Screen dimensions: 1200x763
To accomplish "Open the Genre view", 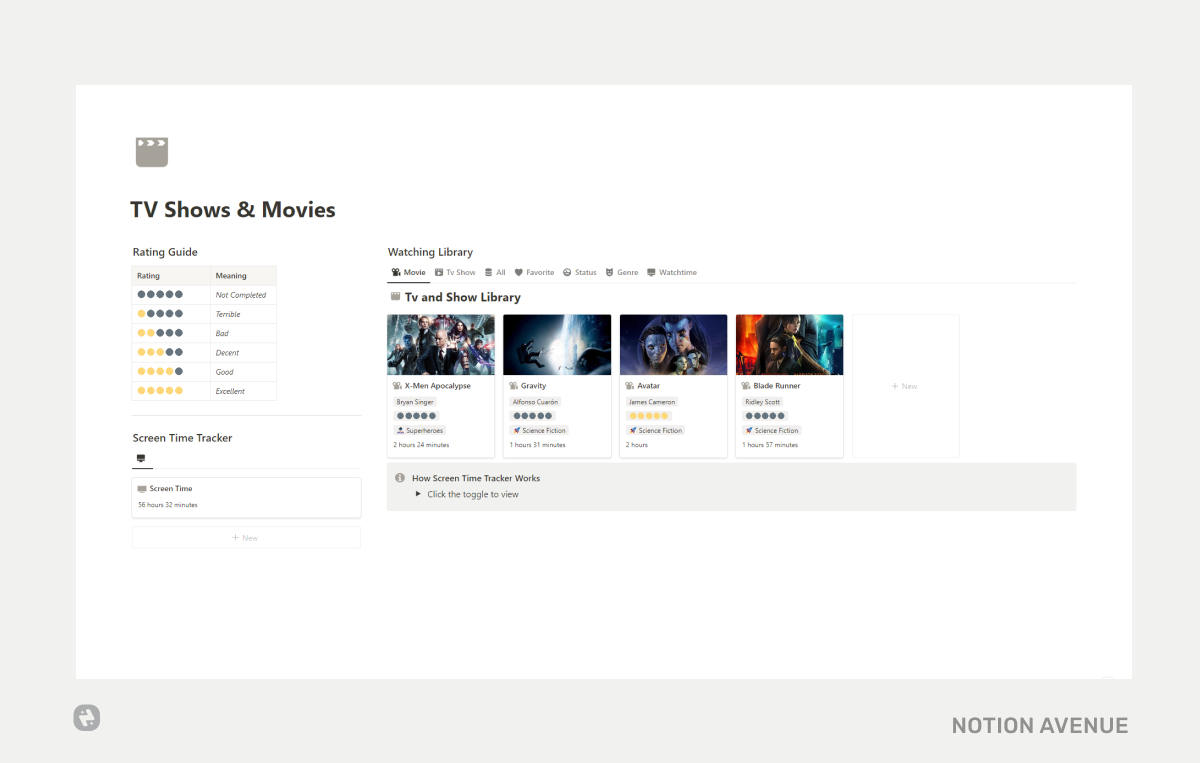I will (x=610, y=271).
